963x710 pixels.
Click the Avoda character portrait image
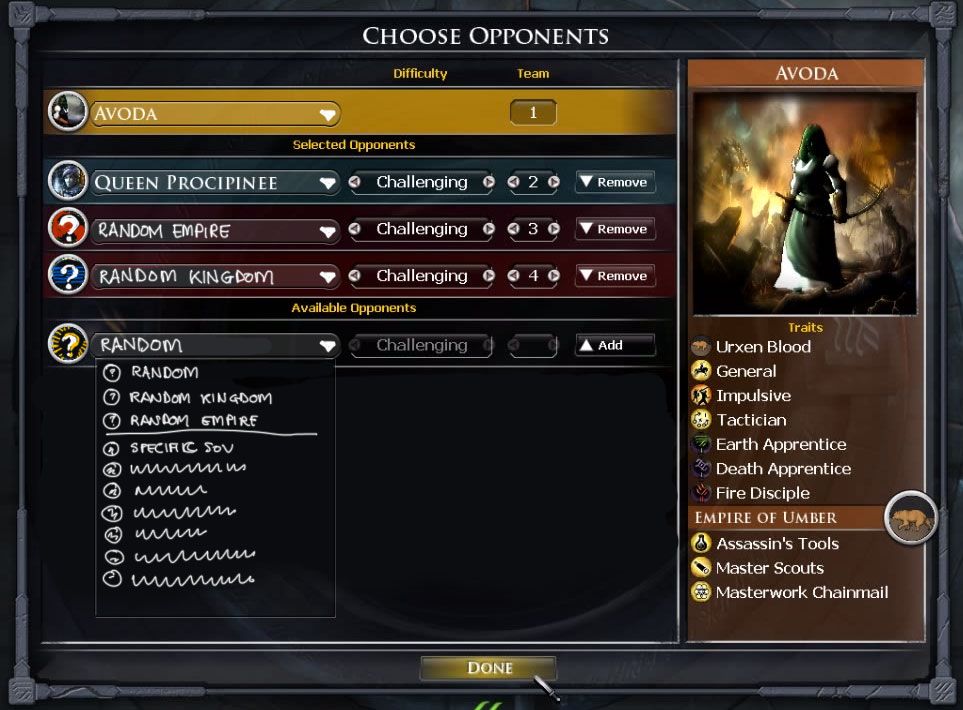coord(805,203)
